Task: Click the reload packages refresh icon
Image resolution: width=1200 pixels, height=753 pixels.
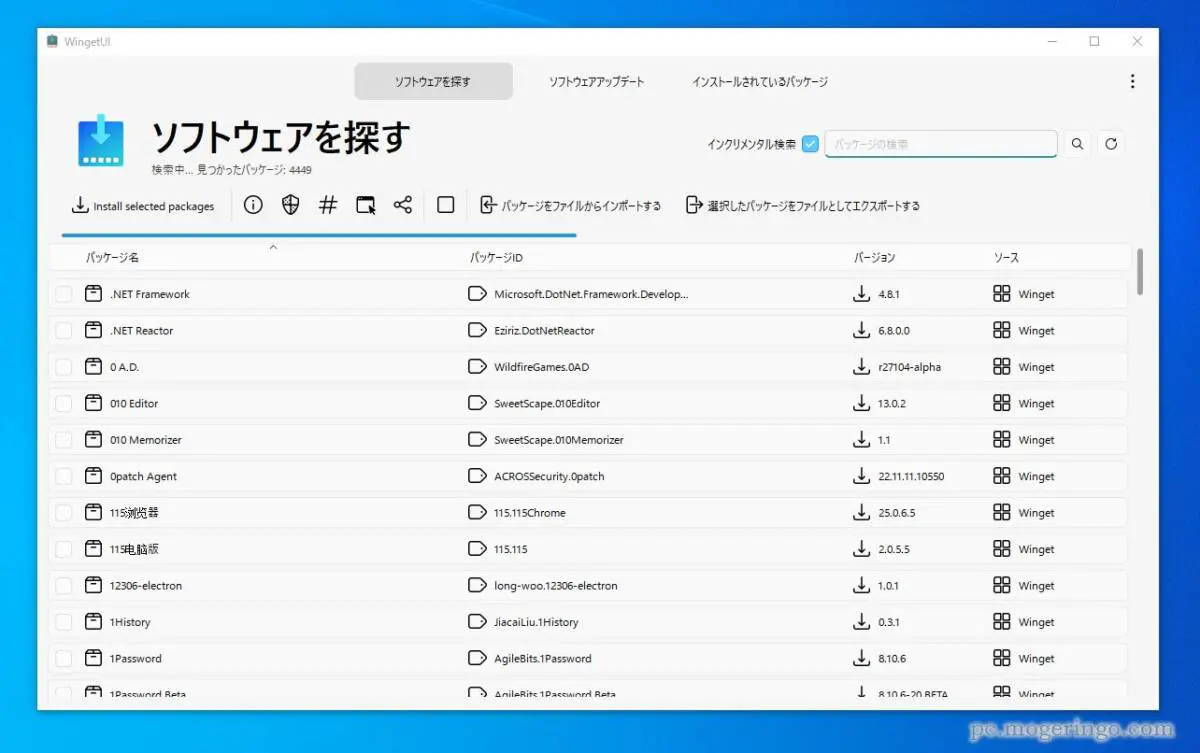Action: click(x=1111, y=144)
